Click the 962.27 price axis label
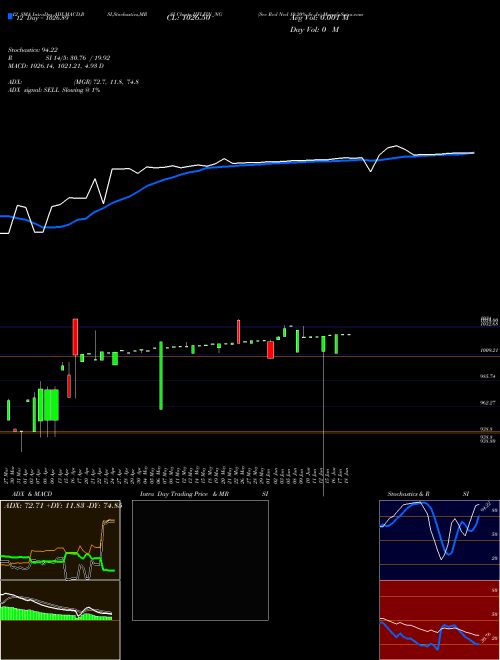Image resolution: width=500 pixels, height=660 pixels. pos(489,403)
